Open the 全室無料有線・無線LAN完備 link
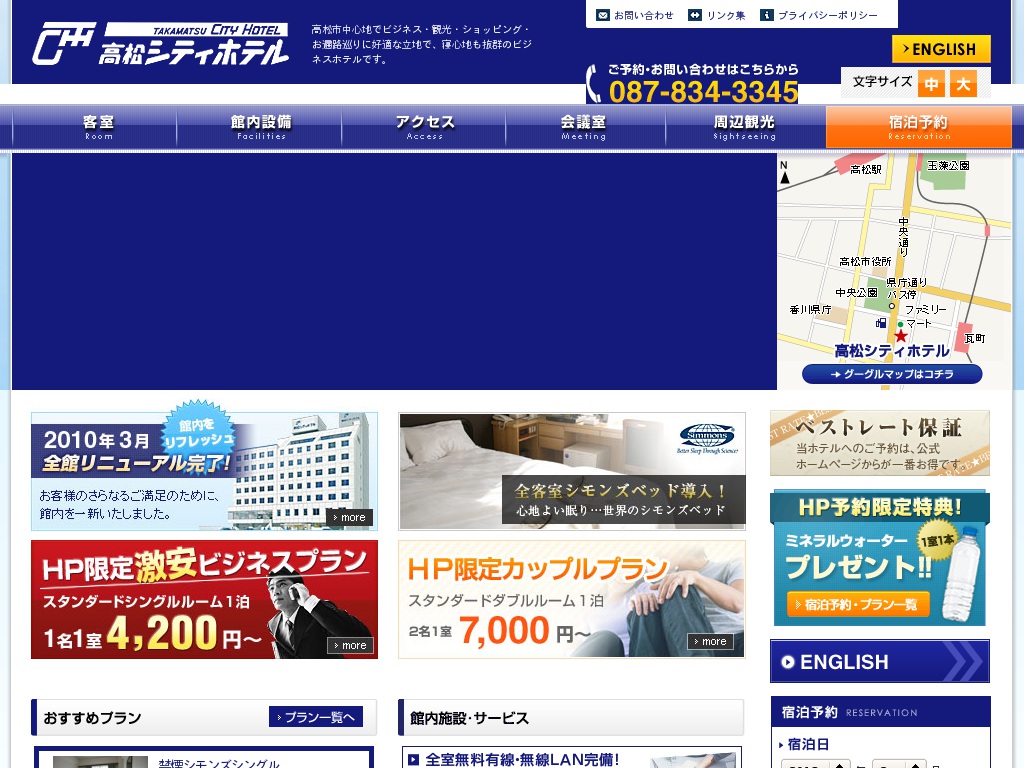Screen dimensions: 1024x768 pyautogui.click(x=522, y=760)
